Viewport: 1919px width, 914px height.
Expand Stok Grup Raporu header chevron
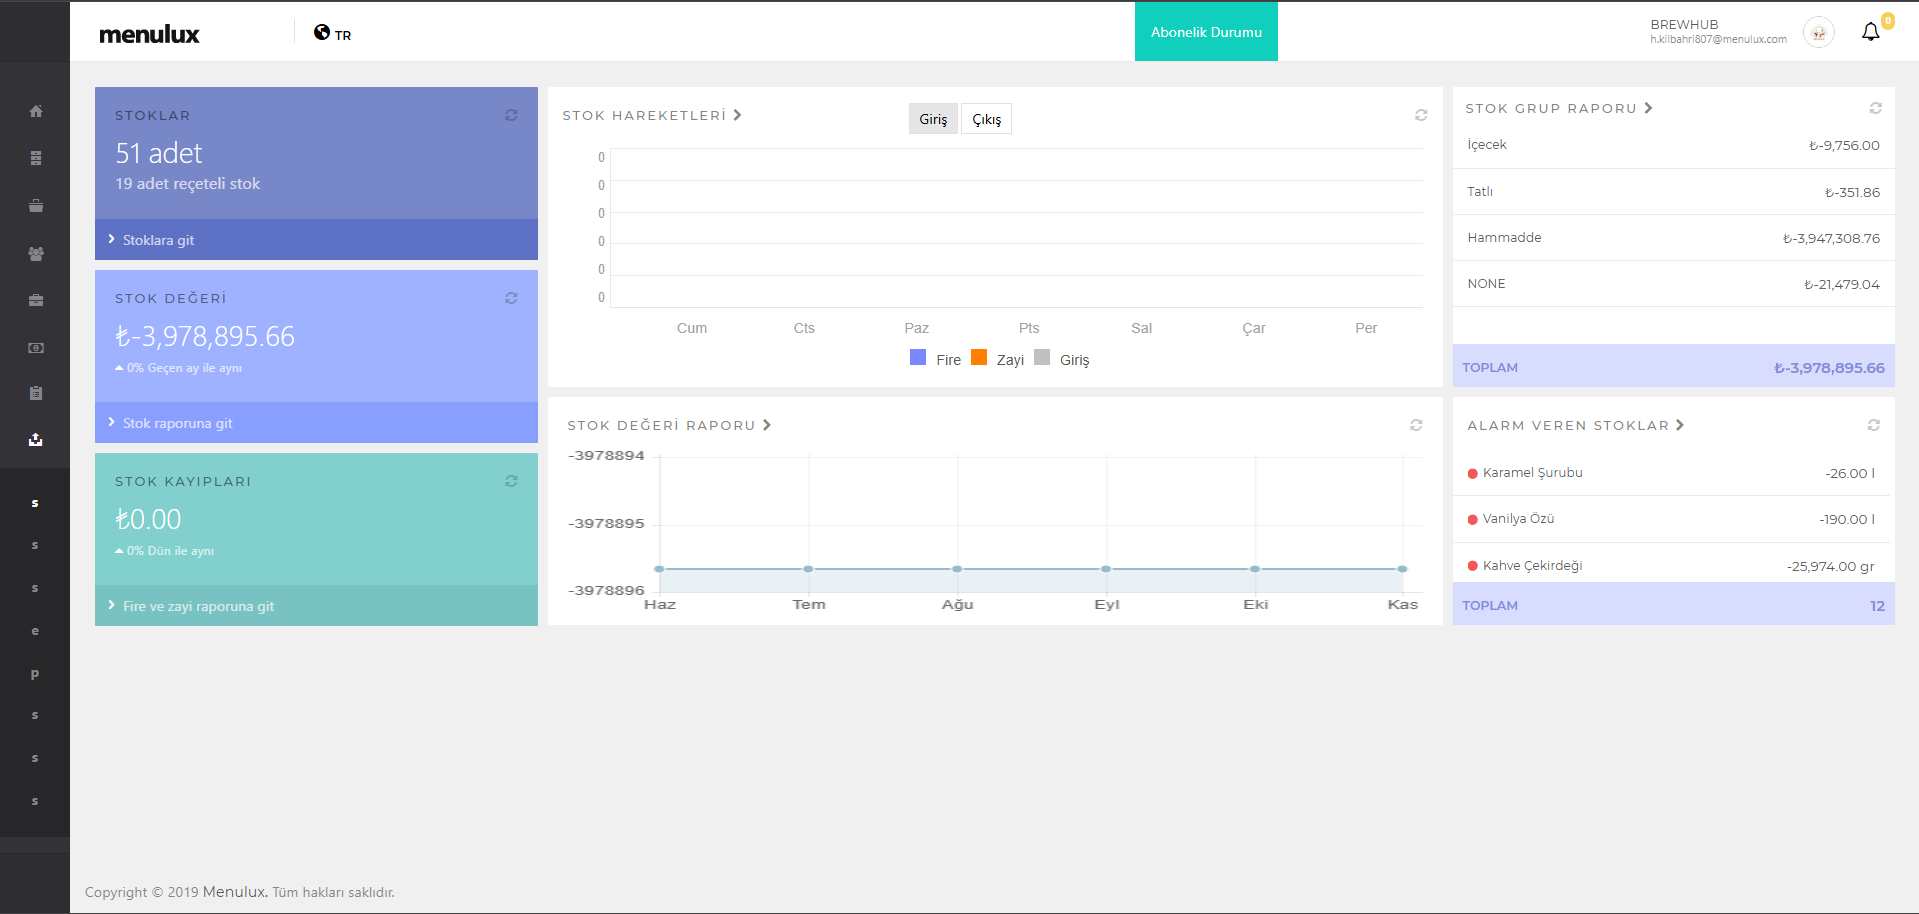click(x=1648, y=108)
